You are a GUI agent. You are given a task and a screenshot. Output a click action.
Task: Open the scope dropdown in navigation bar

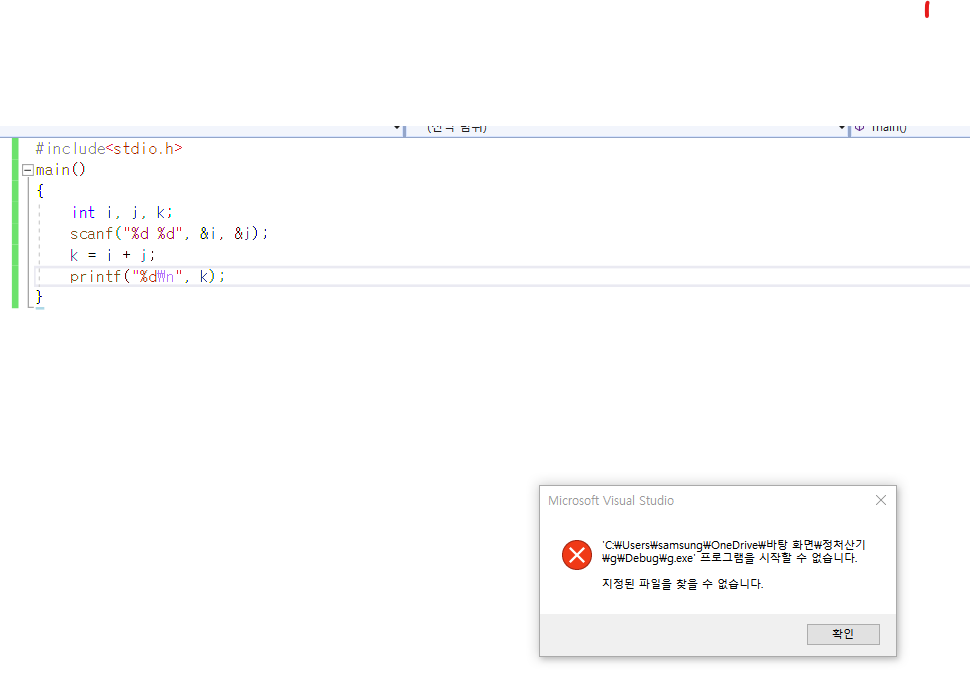point(625,130)
